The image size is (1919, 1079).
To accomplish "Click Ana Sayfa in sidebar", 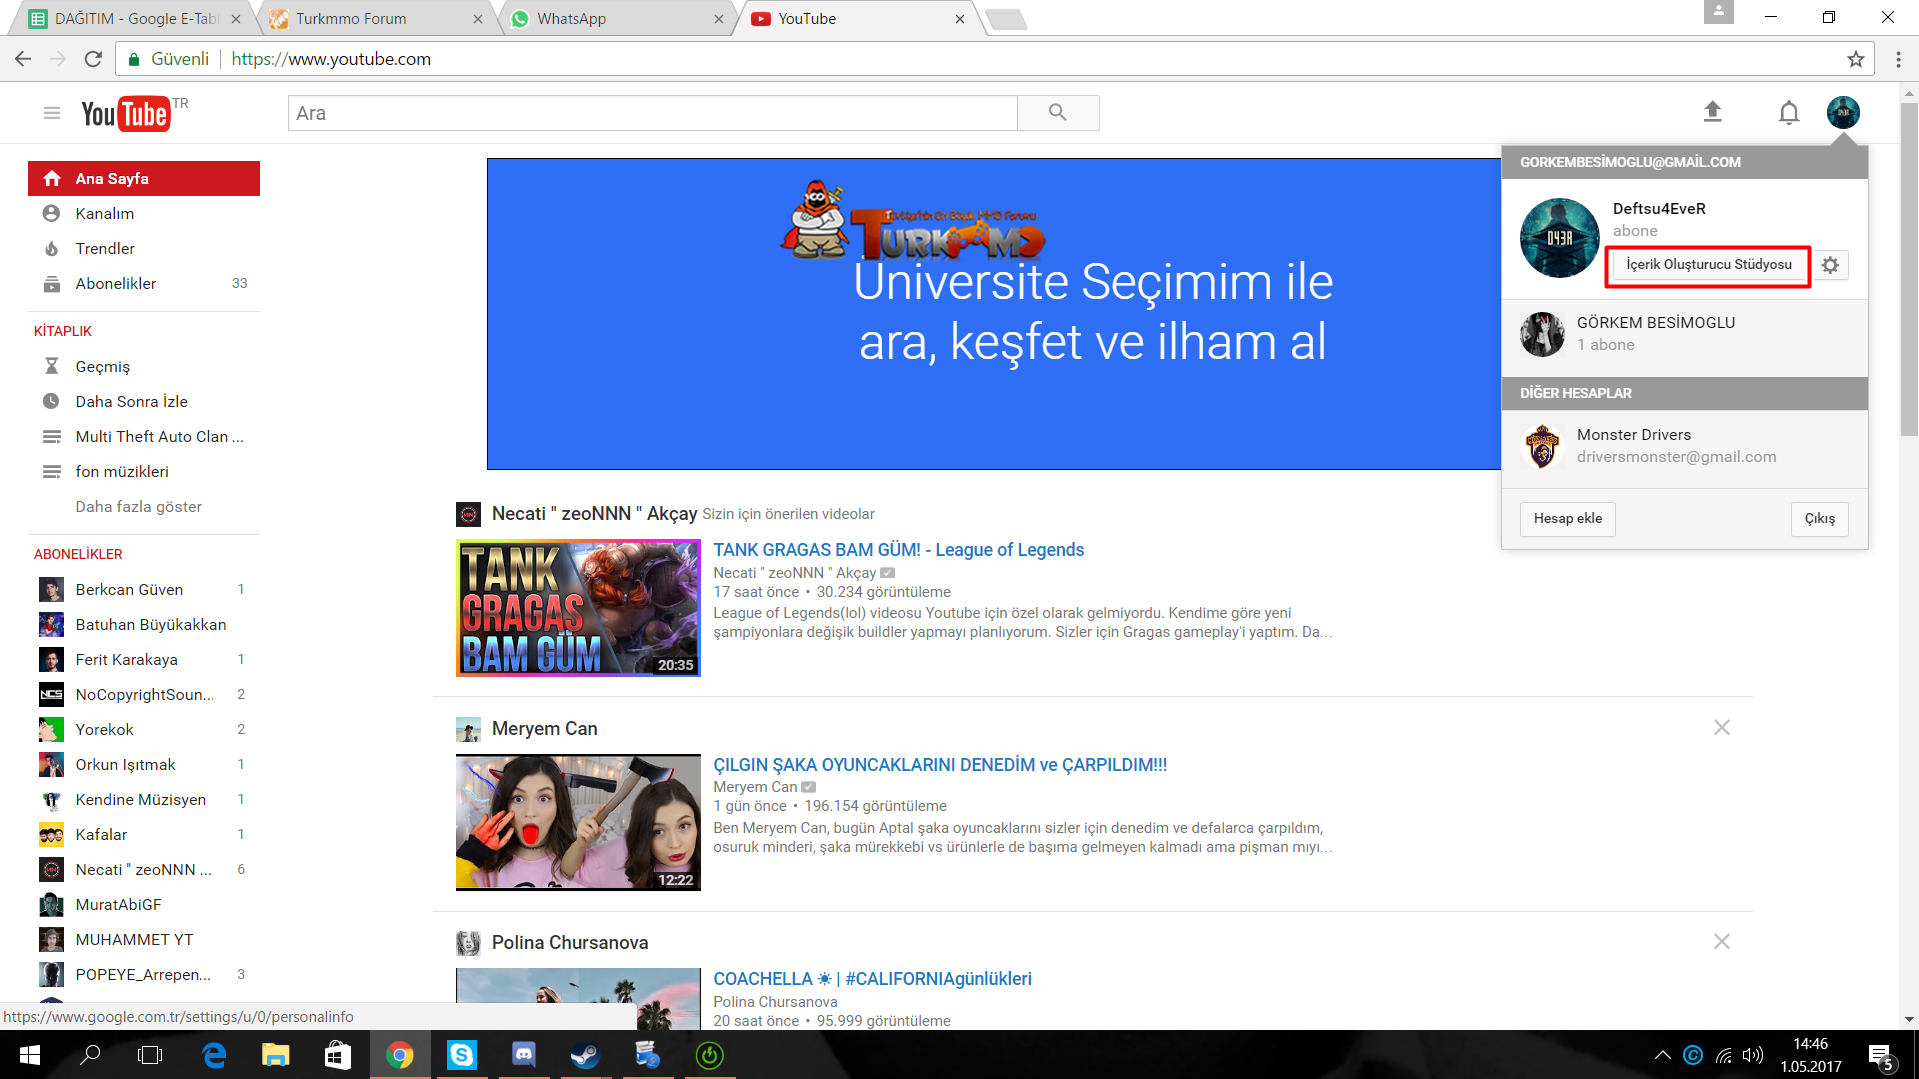I will (144, 178).
